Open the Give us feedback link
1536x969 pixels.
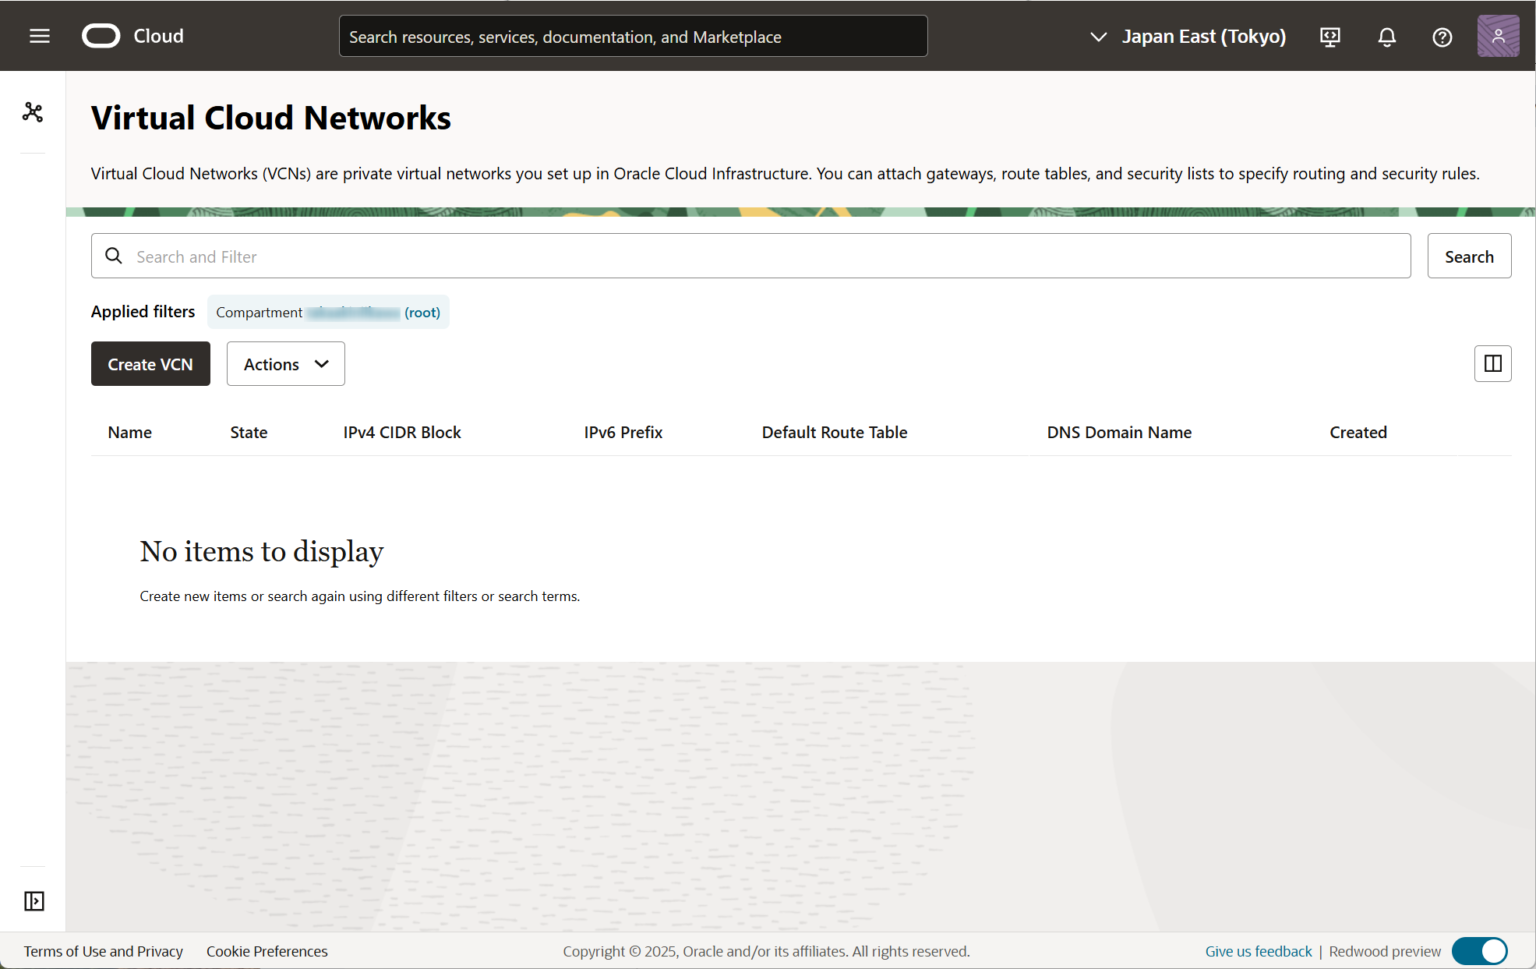click(1258, 951)
